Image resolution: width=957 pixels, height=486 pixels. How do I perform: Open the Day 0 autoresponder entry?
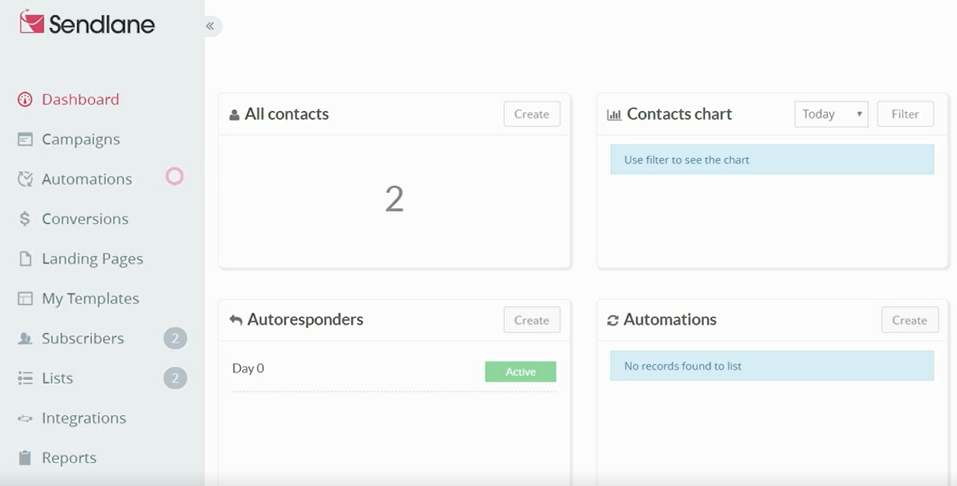click(x=248, y=368)
